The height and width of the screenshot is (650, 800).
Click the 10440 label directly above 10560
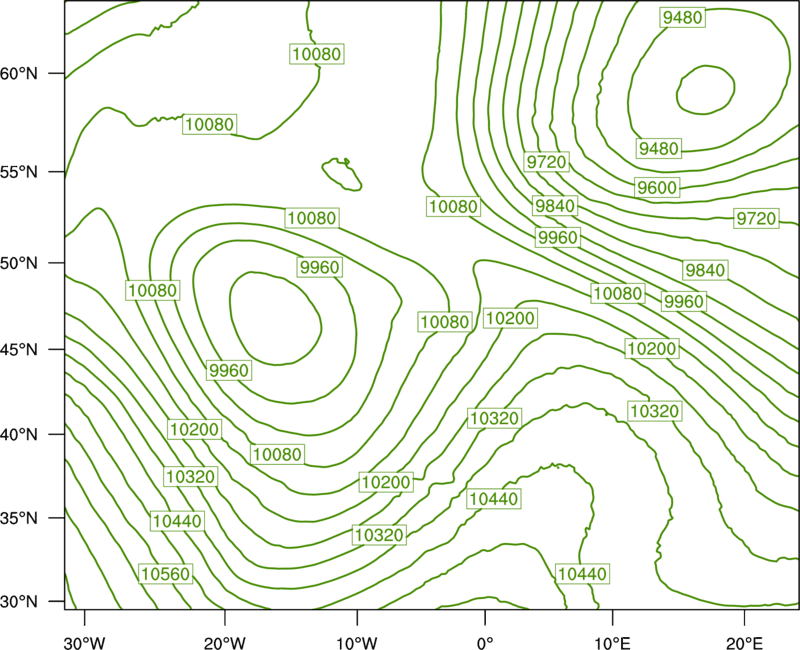point(177,521)
